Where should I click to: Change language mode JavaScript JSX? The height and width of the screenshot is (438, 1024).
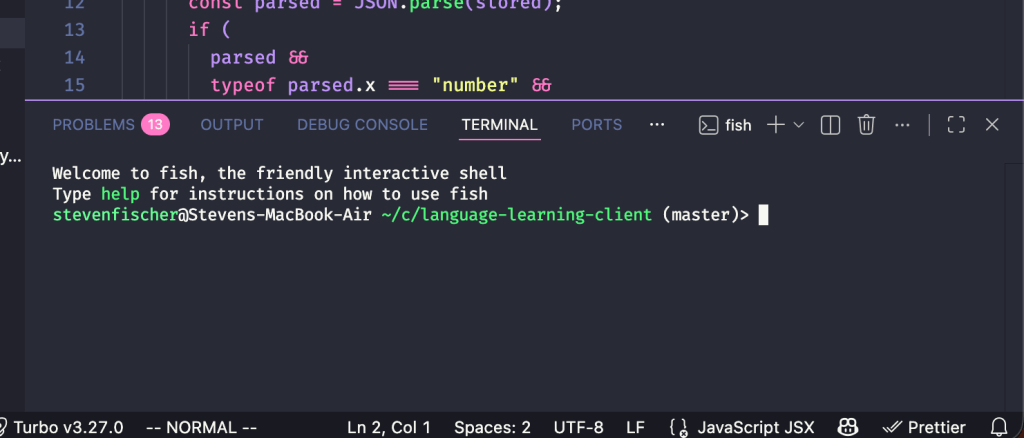756,428
